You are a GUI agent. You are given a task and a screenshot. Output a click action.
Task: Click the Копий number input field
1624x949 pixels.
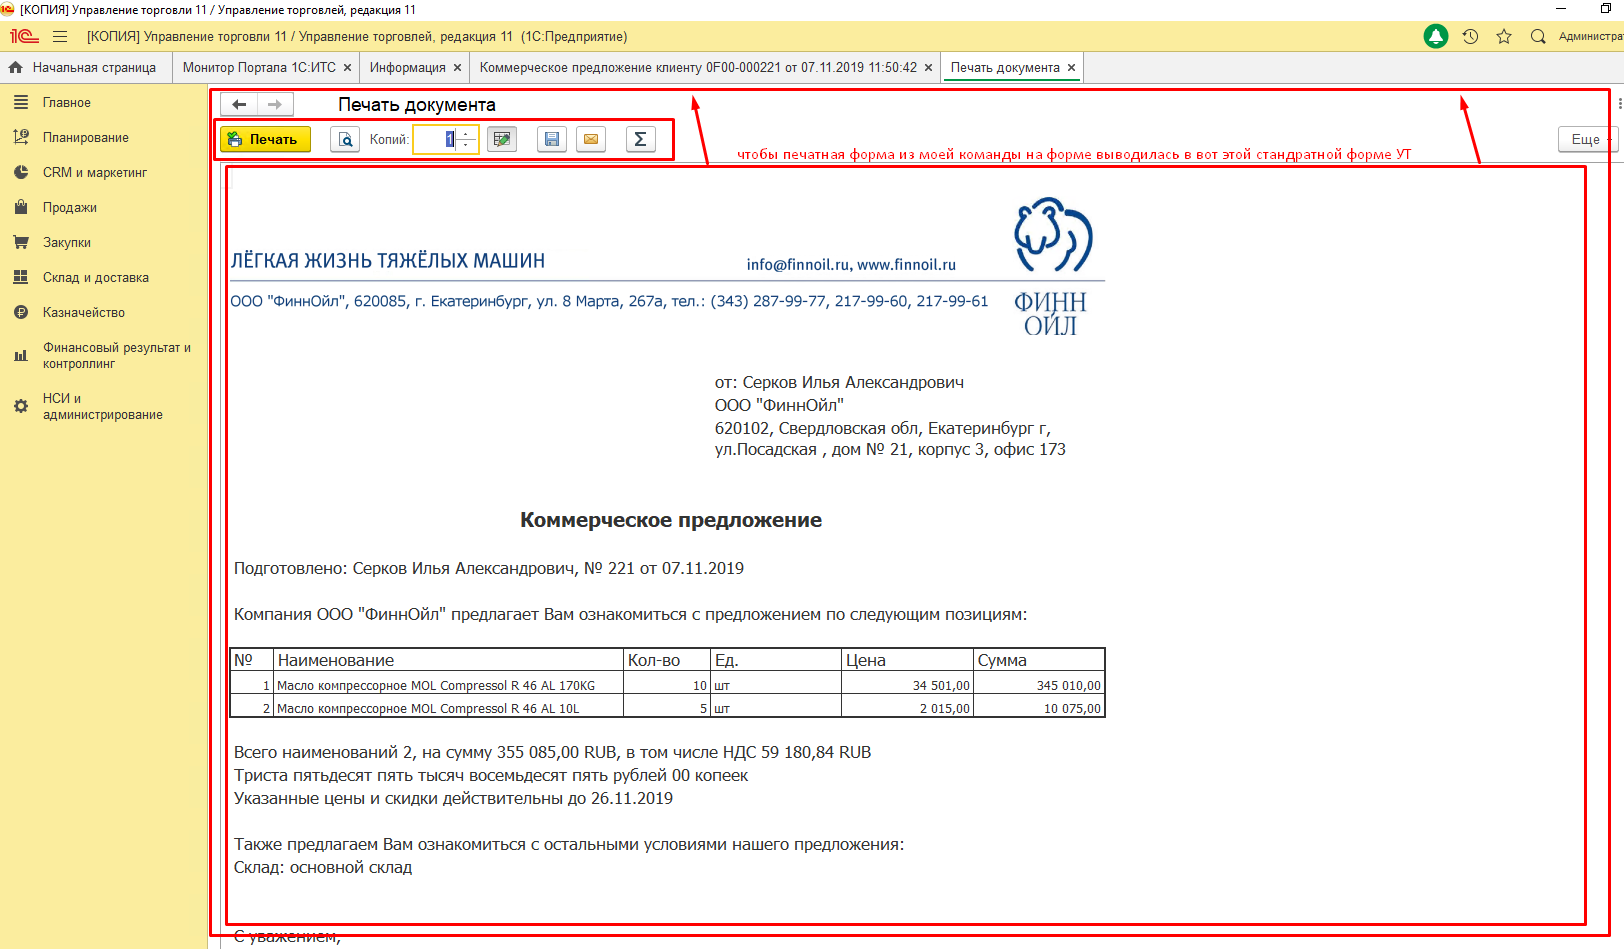[x=436, y=139]
